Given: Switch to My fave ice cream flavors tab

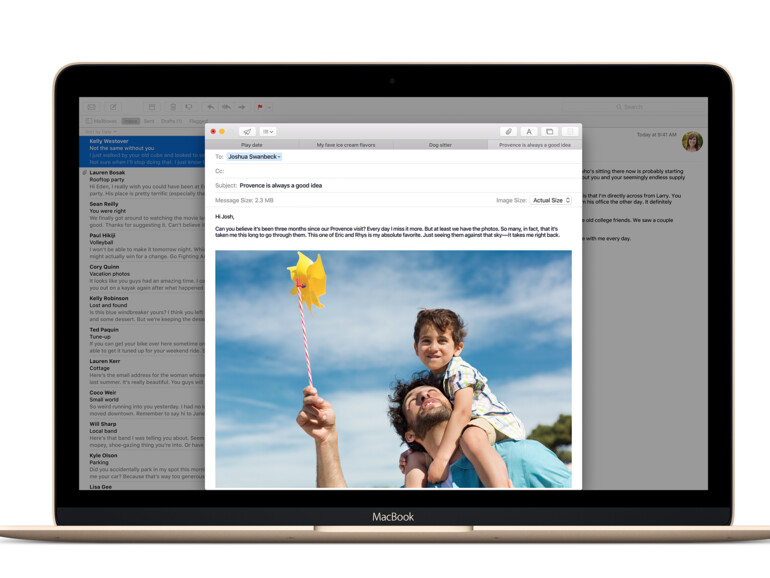Looking at the screenshot, I should coord(346,145).
